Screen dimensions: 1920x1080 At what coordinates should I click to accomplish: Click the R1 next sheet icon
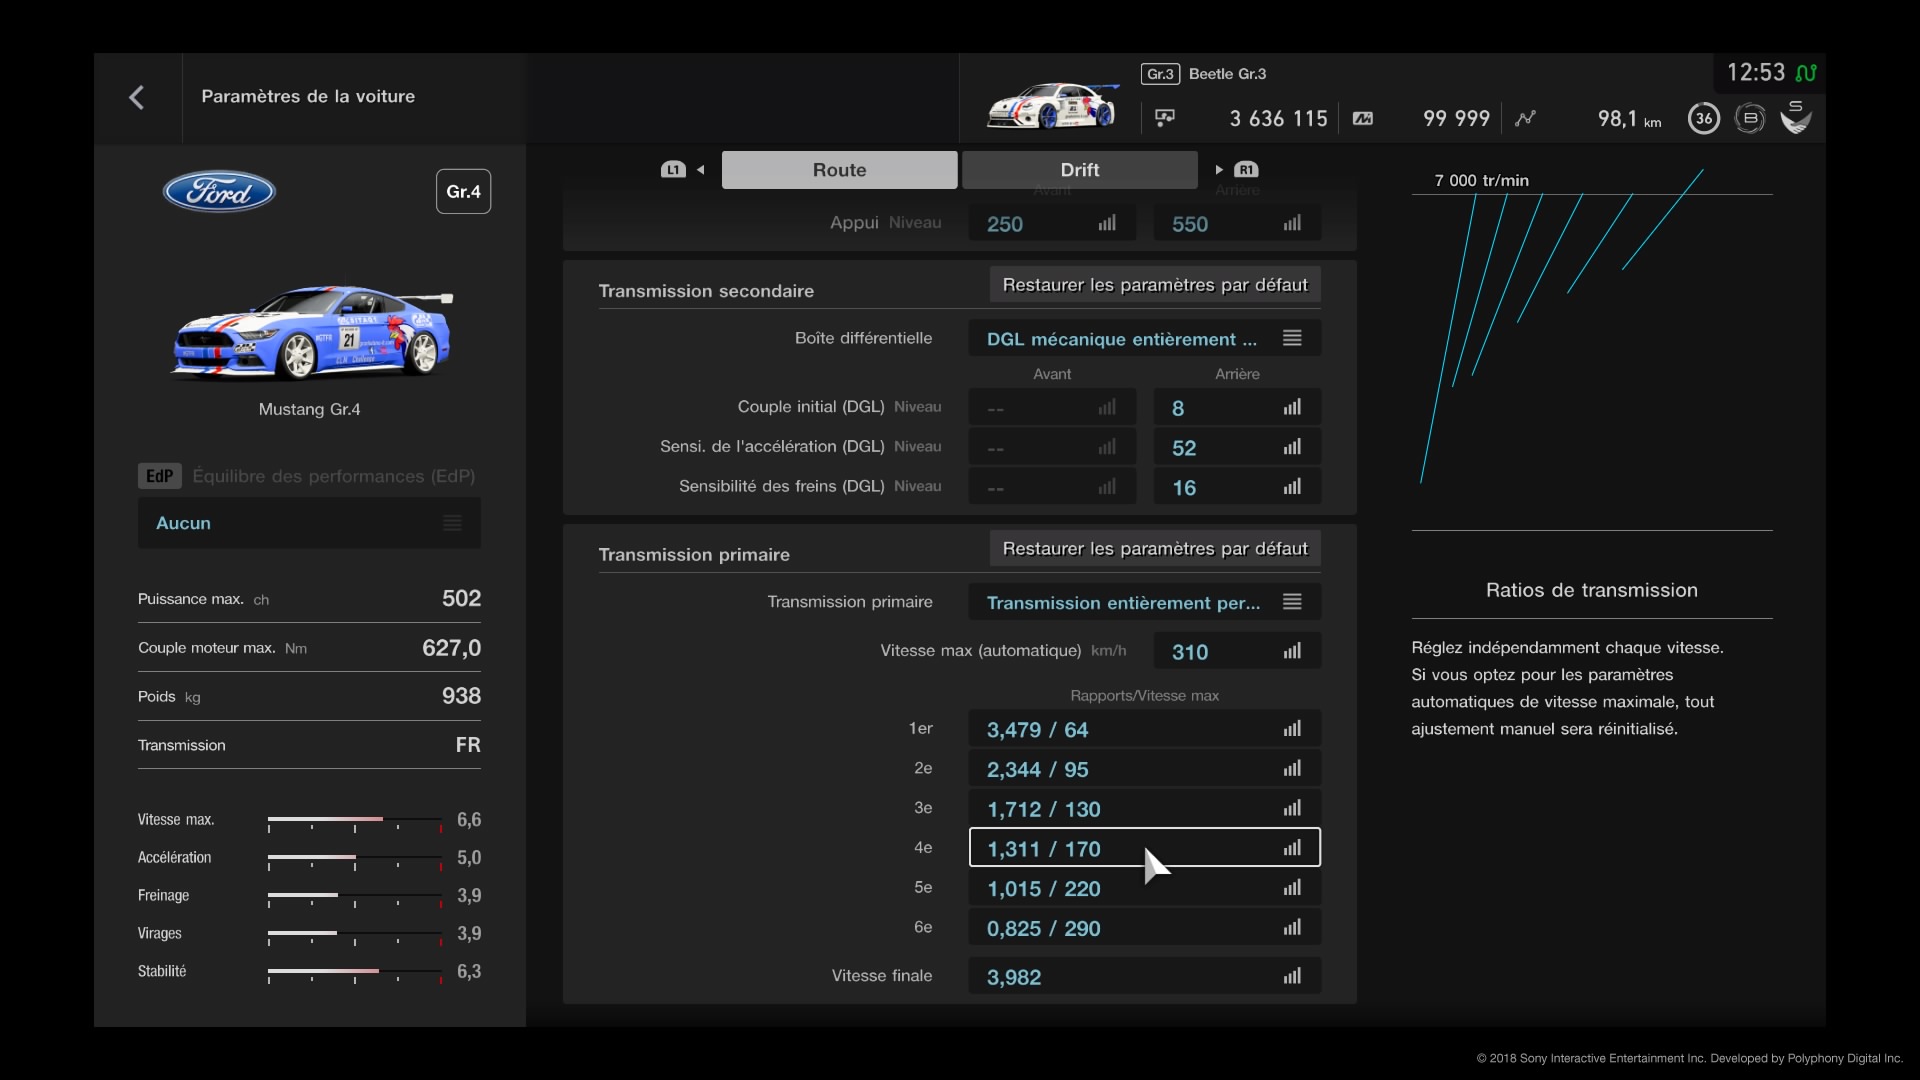pyautogui.click(x=1246, y=170)
